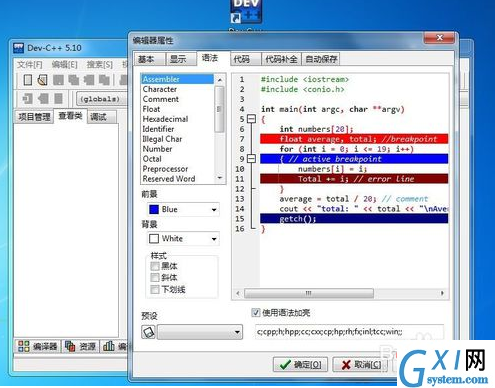The image size is (495, 388).
Task: Select Comment in the syntax list
Action: pyautogui.click(x=177, y=99)
